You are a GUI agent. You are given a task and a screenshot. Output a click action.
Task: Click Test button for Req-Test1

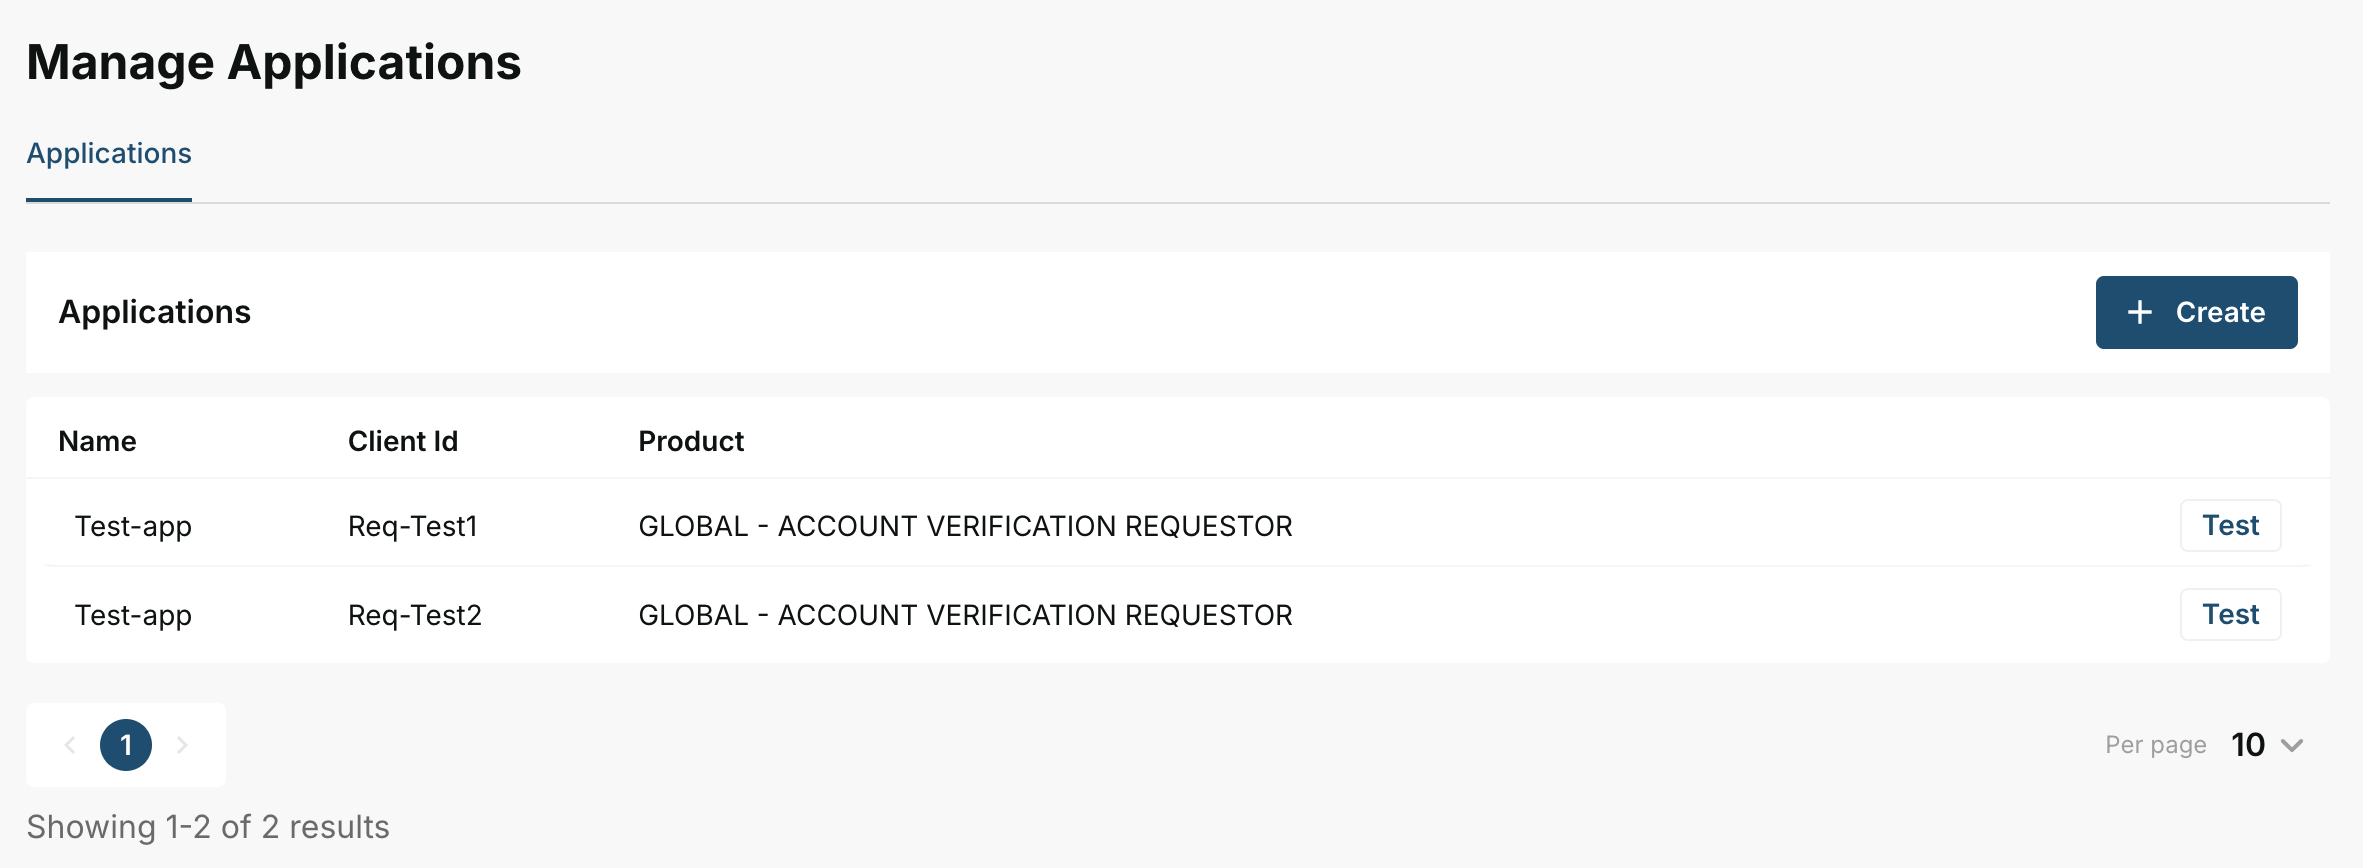pyautogui.click(x=2230, y=526)
